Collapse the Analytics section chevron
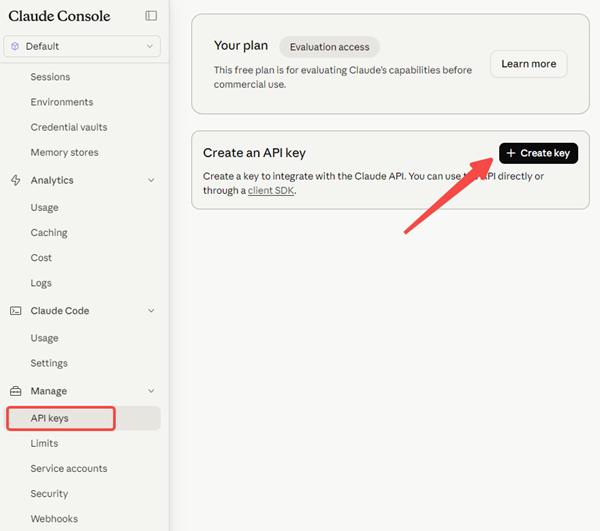Image resolution: width=600 pixels, height=531 pixels. (151, 180)
